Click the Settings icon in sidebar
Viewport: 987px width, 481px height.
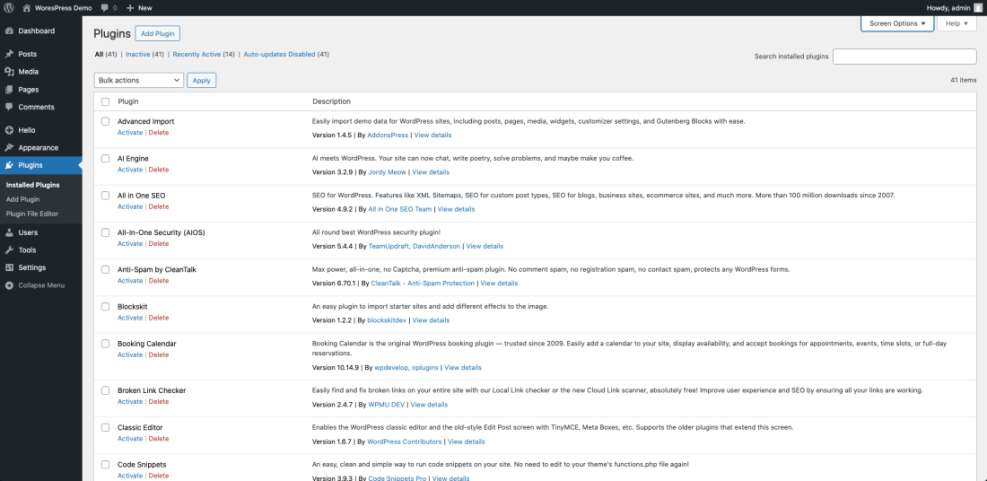pyautogui.click(x=9, y=268)
